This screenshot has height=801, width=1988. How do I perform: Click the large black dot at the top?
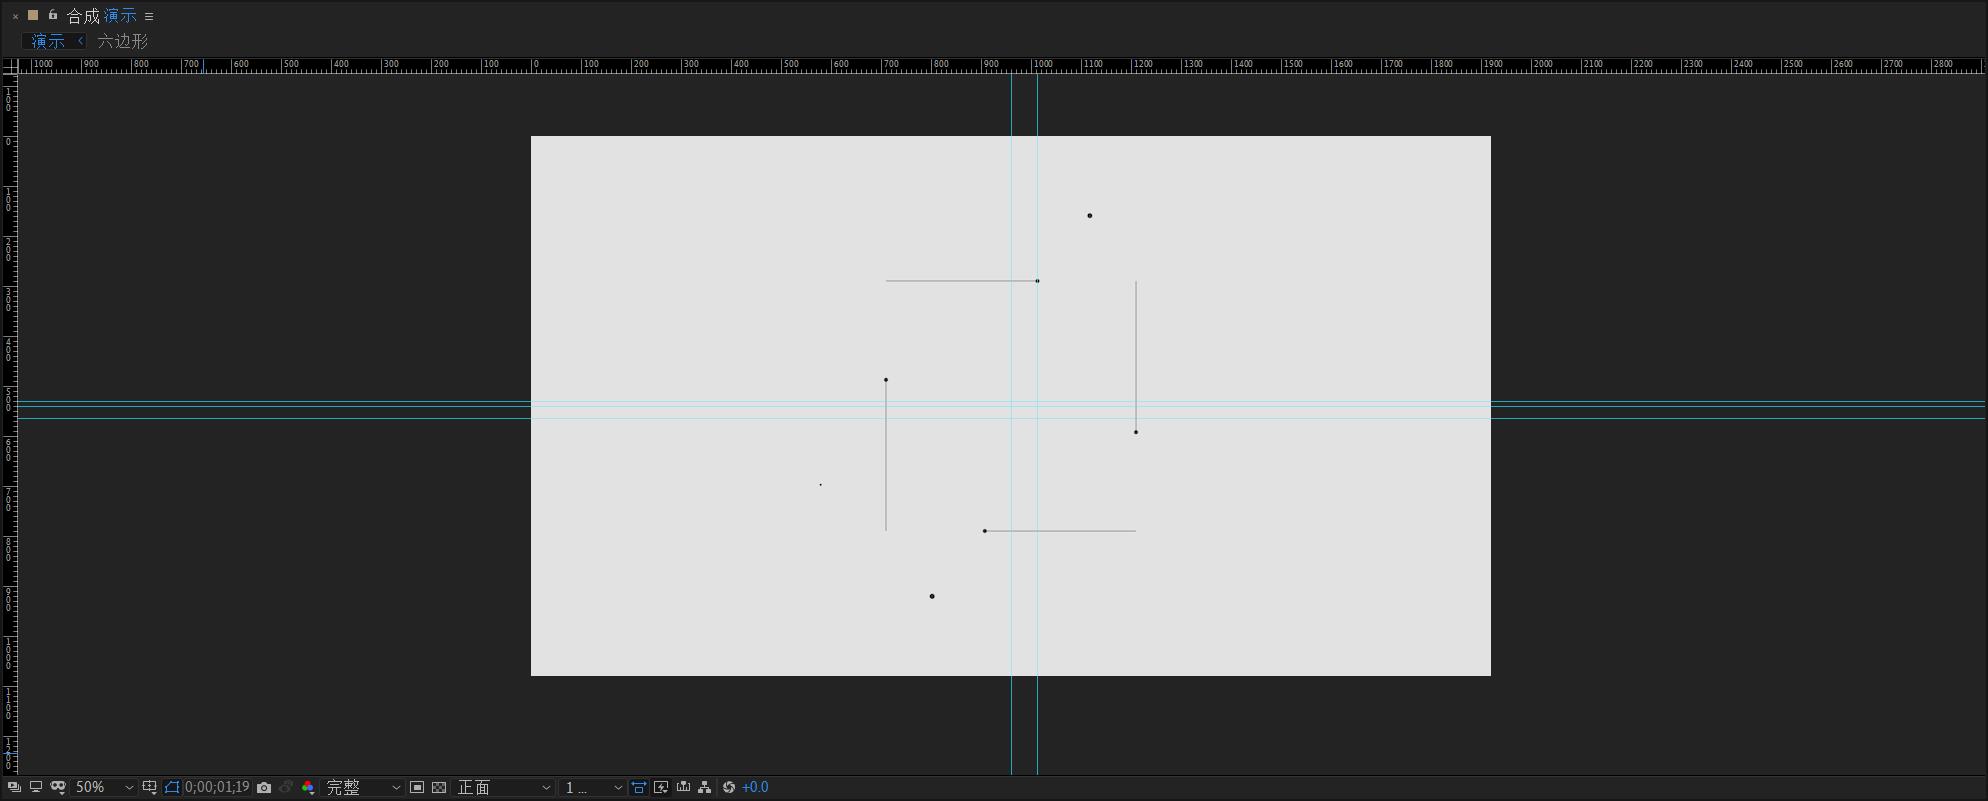1090,216
